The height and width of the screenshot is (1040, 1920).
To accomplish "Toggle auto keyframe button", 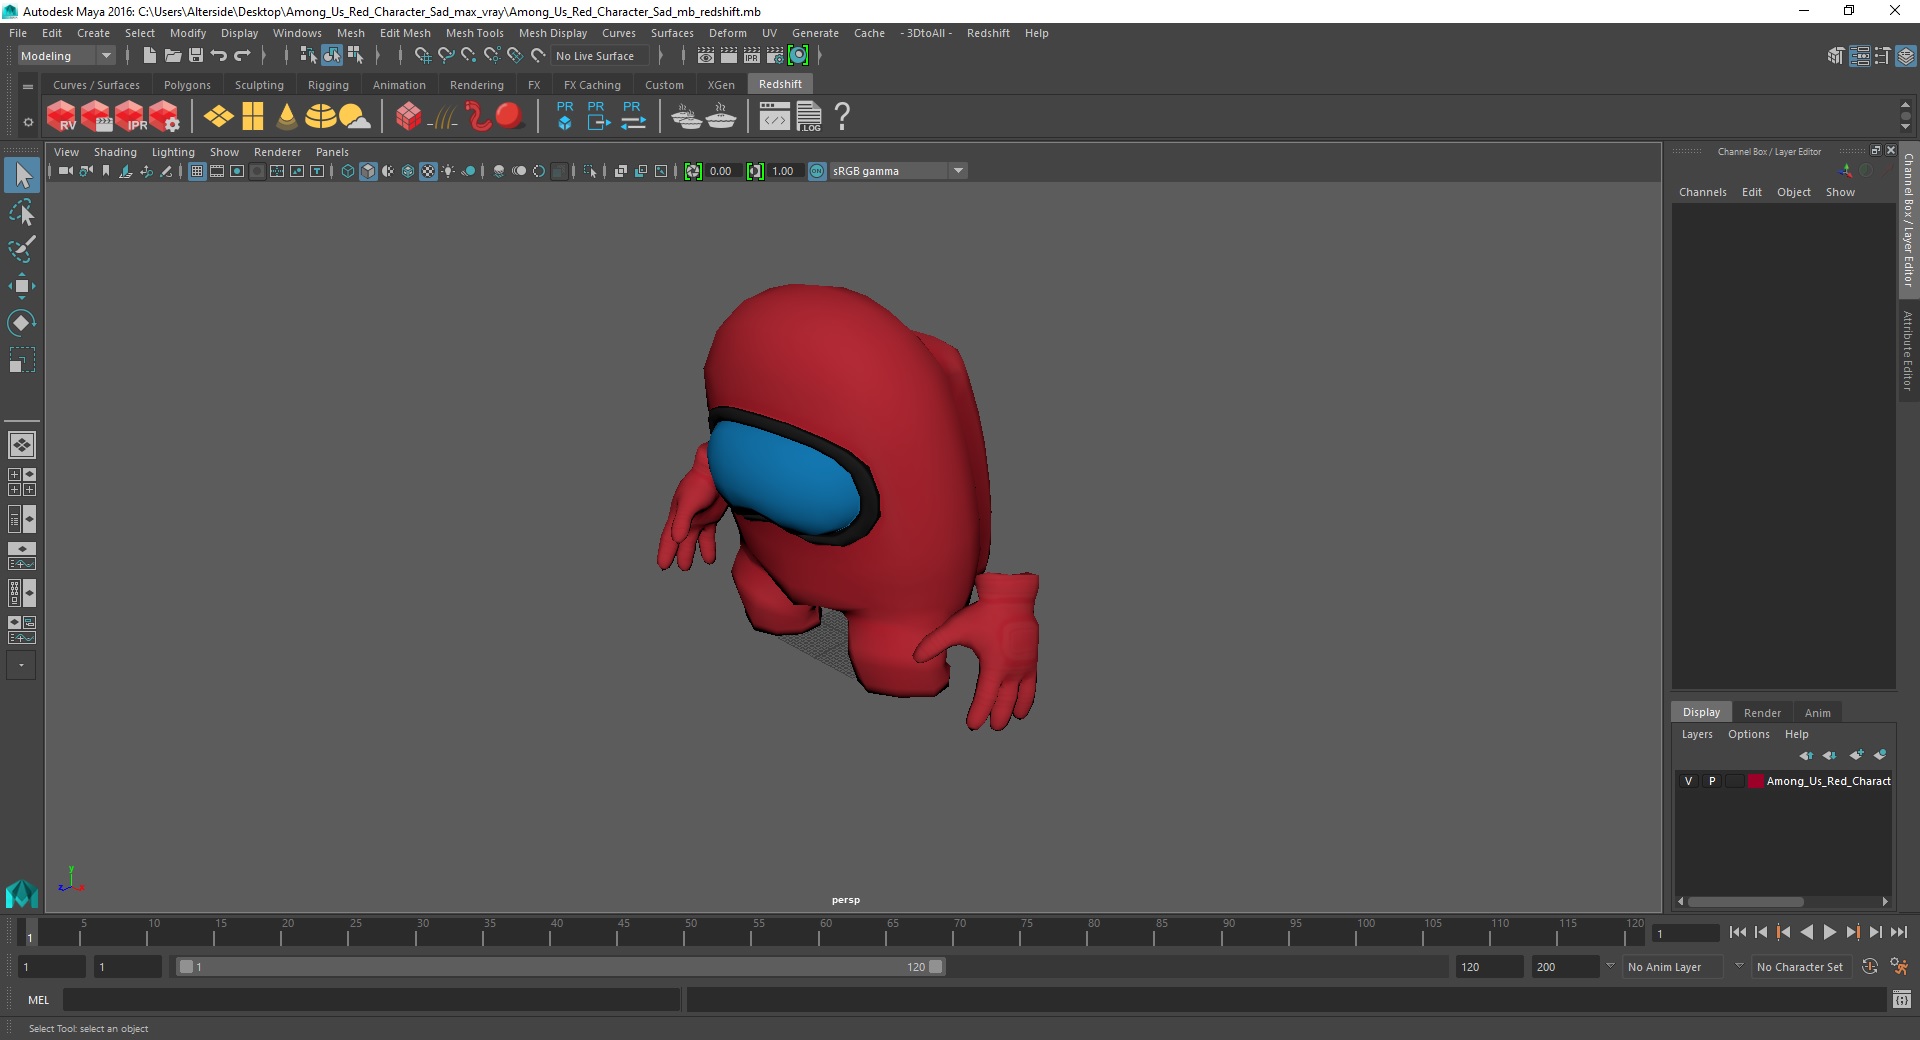I will coord(1870,967).
